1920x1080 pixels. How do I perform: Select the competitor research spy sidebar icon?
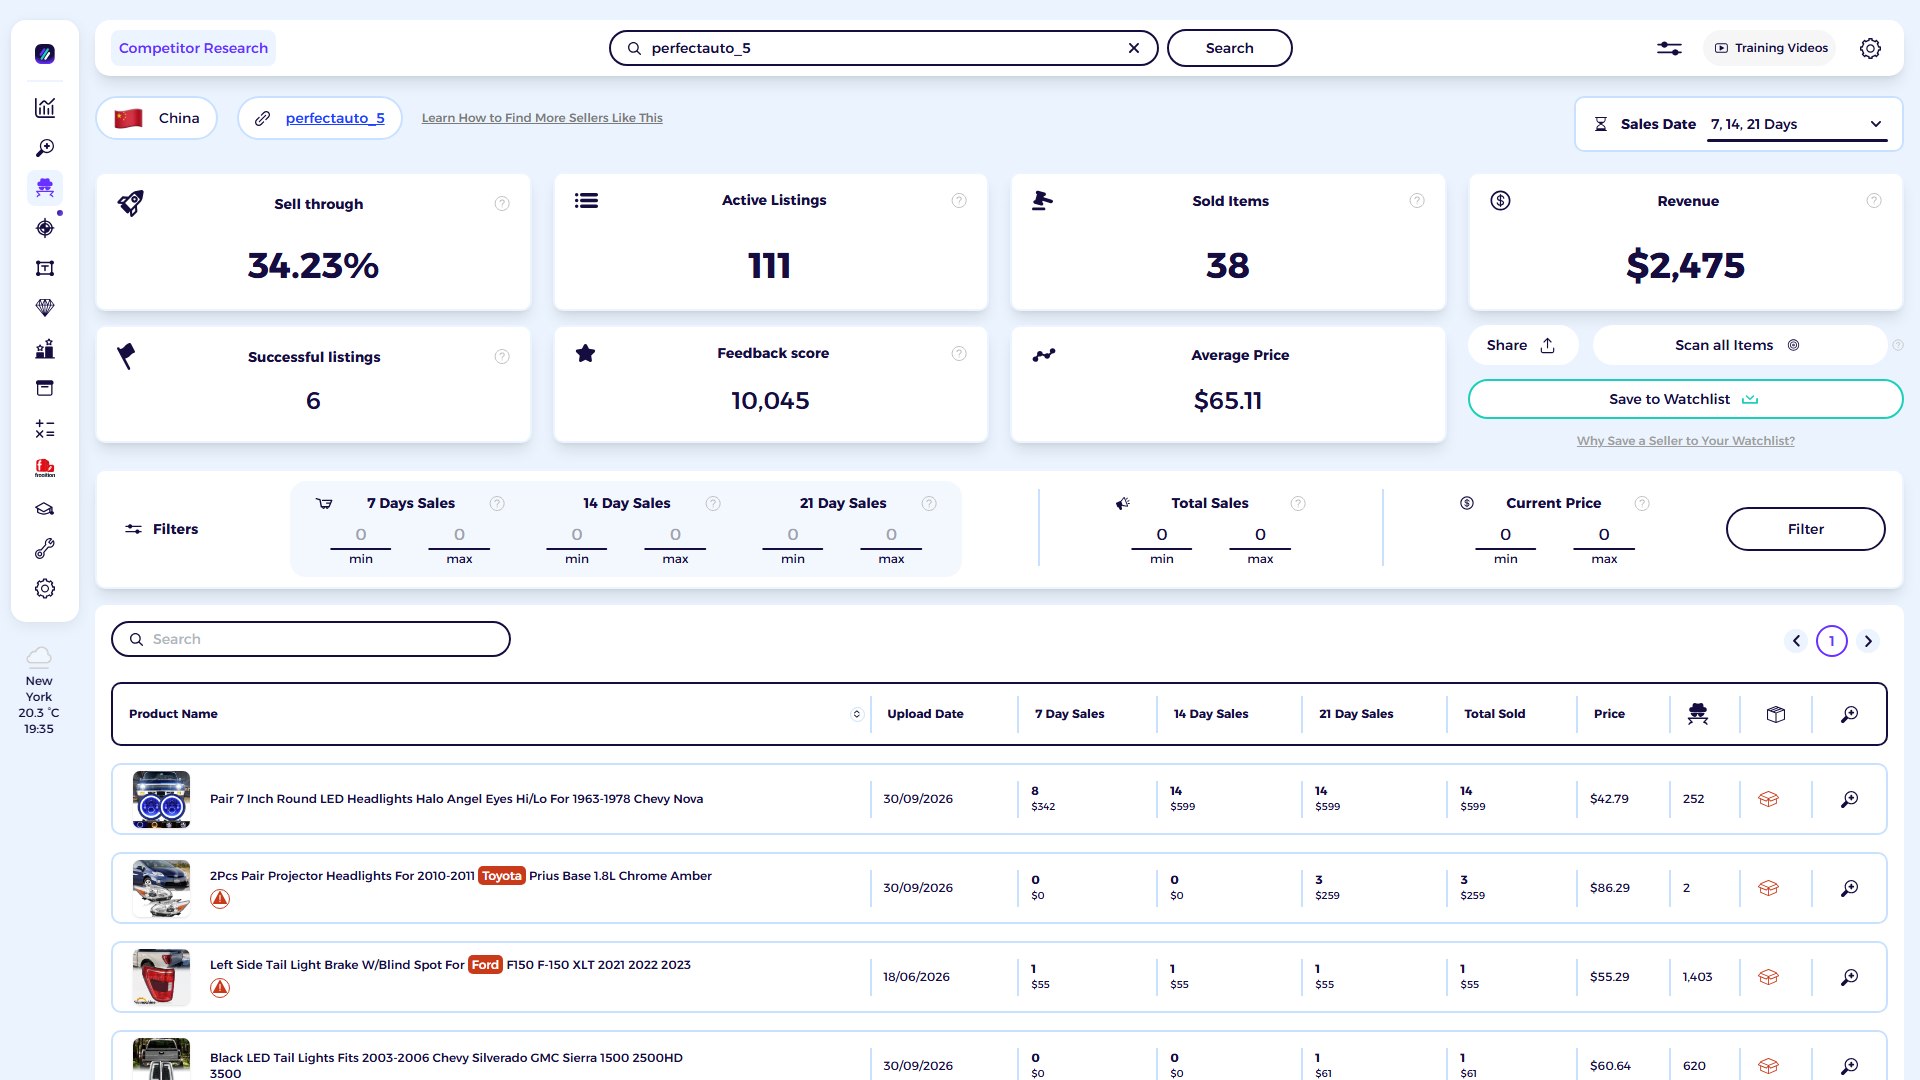pos(45,188)
